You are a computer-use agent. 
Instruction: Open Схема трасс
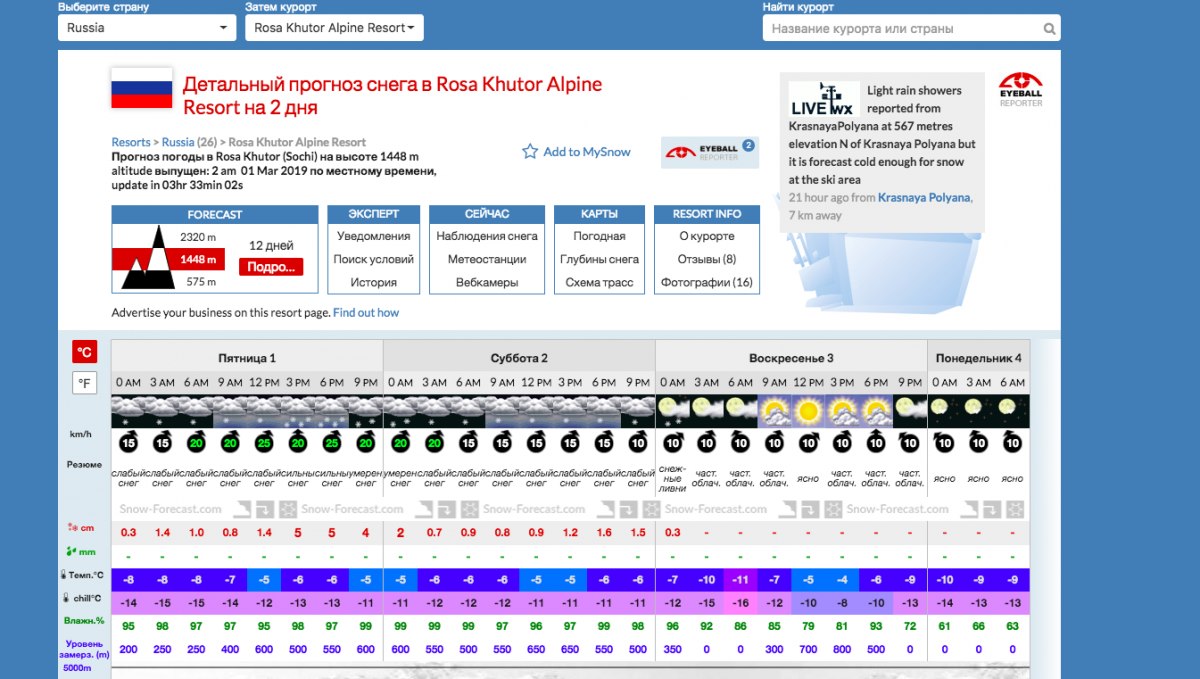tap(599, 282)
